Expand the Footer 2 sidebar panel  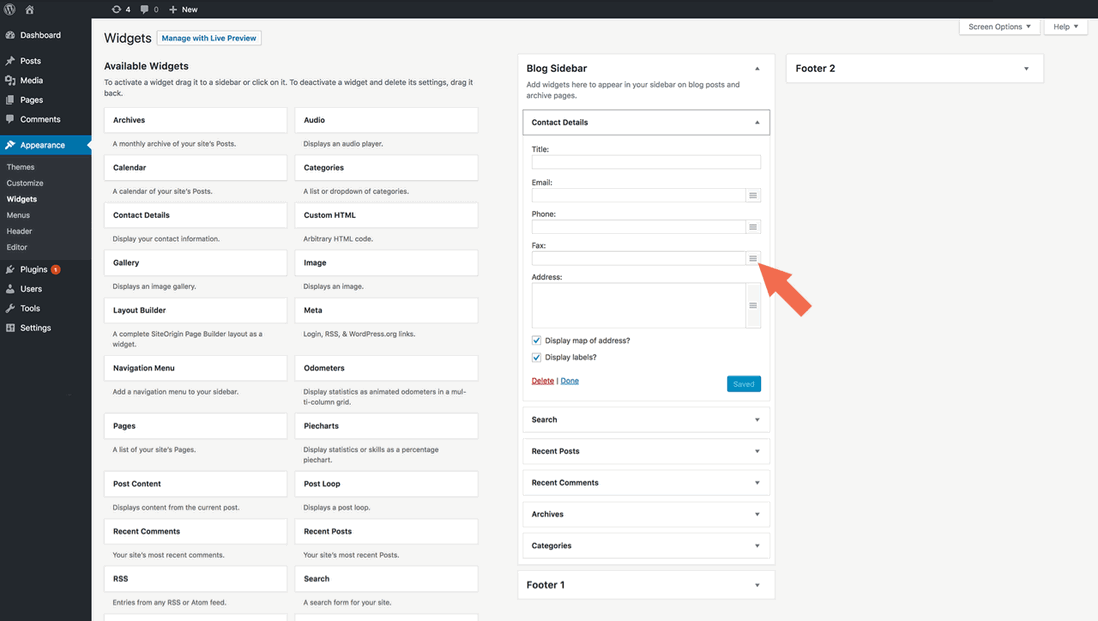point(1026,68)
